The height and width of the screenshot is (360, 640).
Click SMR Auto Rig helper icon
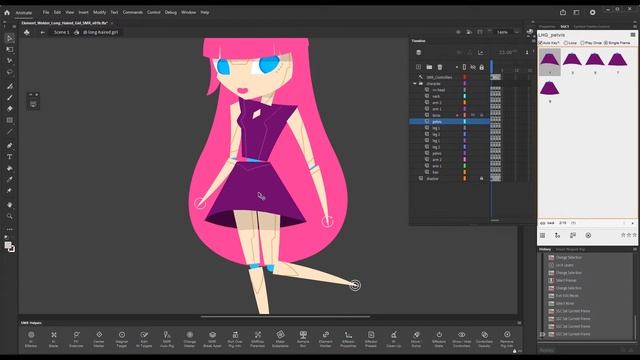pyautogui.click(x=167, y=339)
